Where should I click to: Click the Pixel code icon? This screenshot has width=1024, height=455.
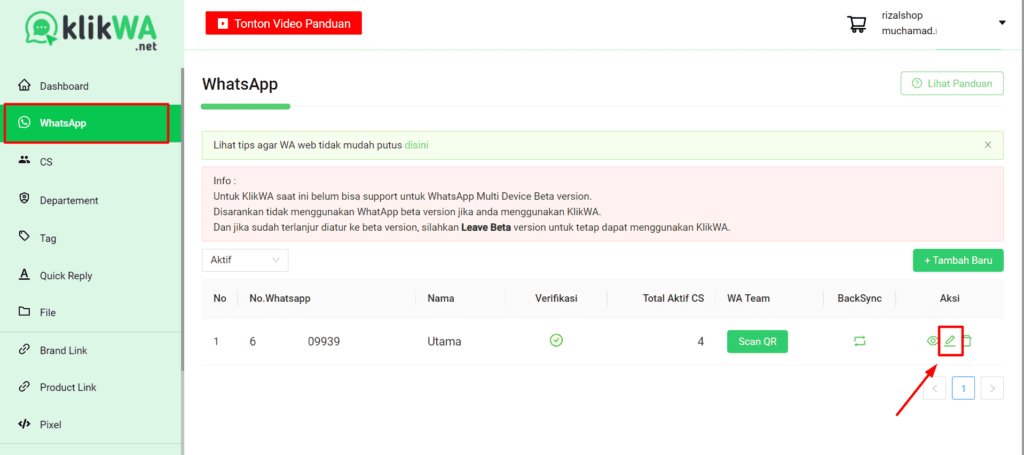24,424
